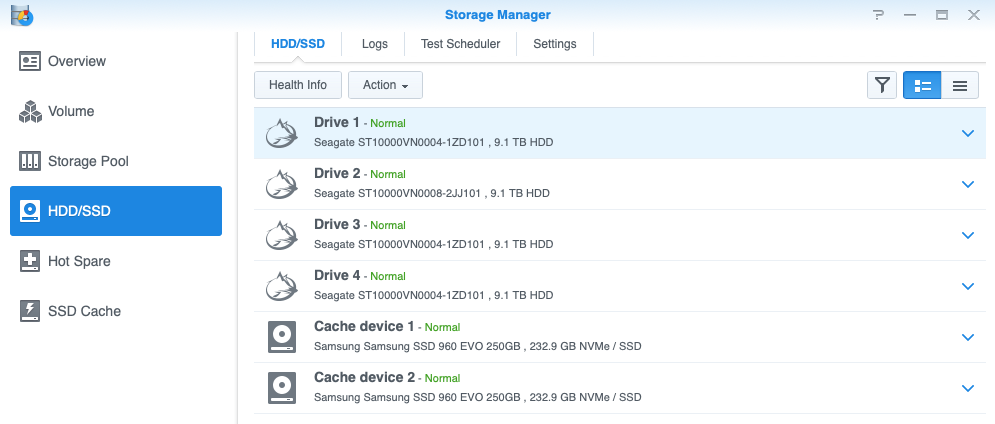Open the help question mark icon
This screenshot has height=424, width=995.
[x=878, y=15]
